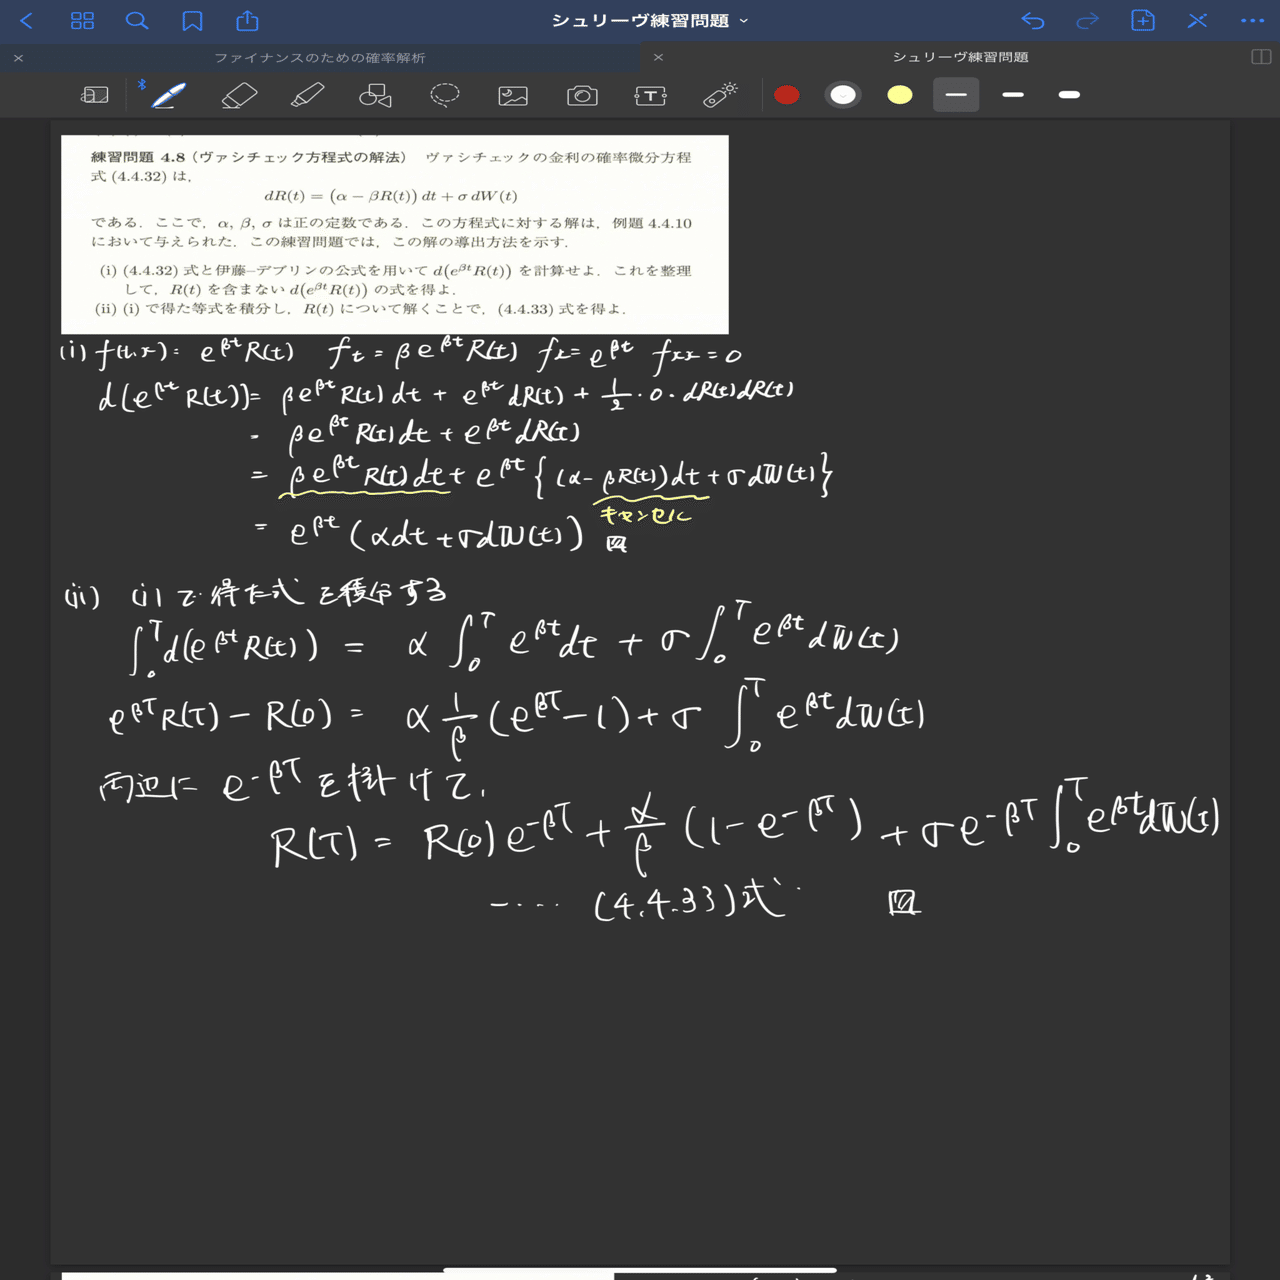Select the Image insert tool
The width and height of the screenshot is (1280, 1280).
(513, 95)
